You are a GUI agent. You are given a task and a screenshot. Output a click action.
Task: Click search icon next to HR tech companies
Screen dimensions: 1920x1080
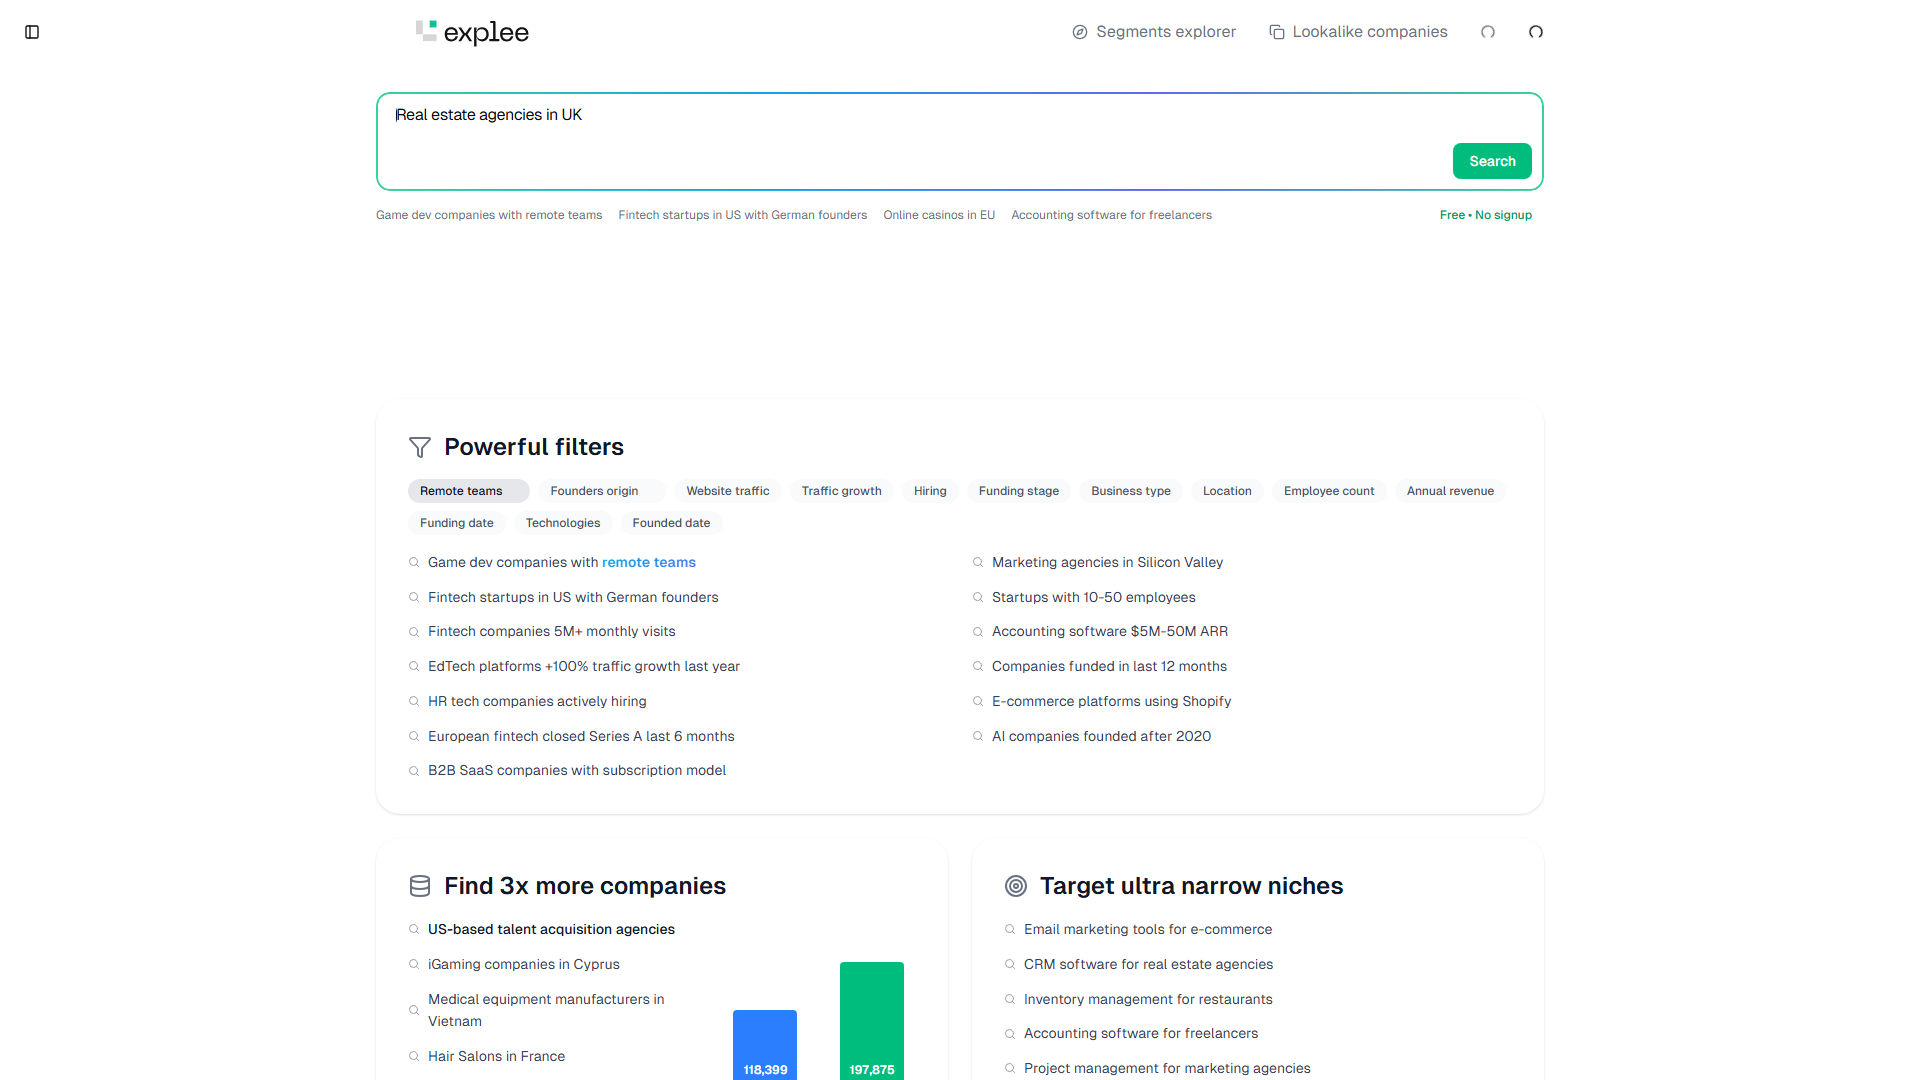pos(414,702)
